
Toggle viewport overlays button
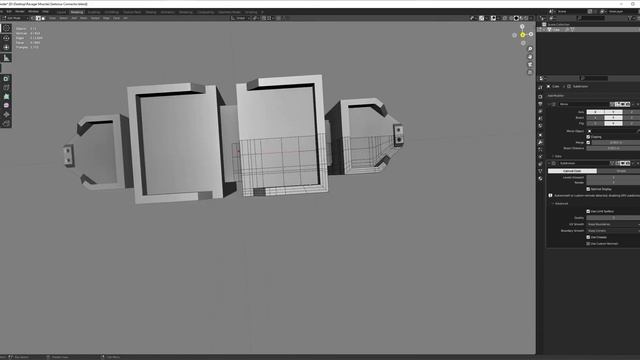(493, 18)
